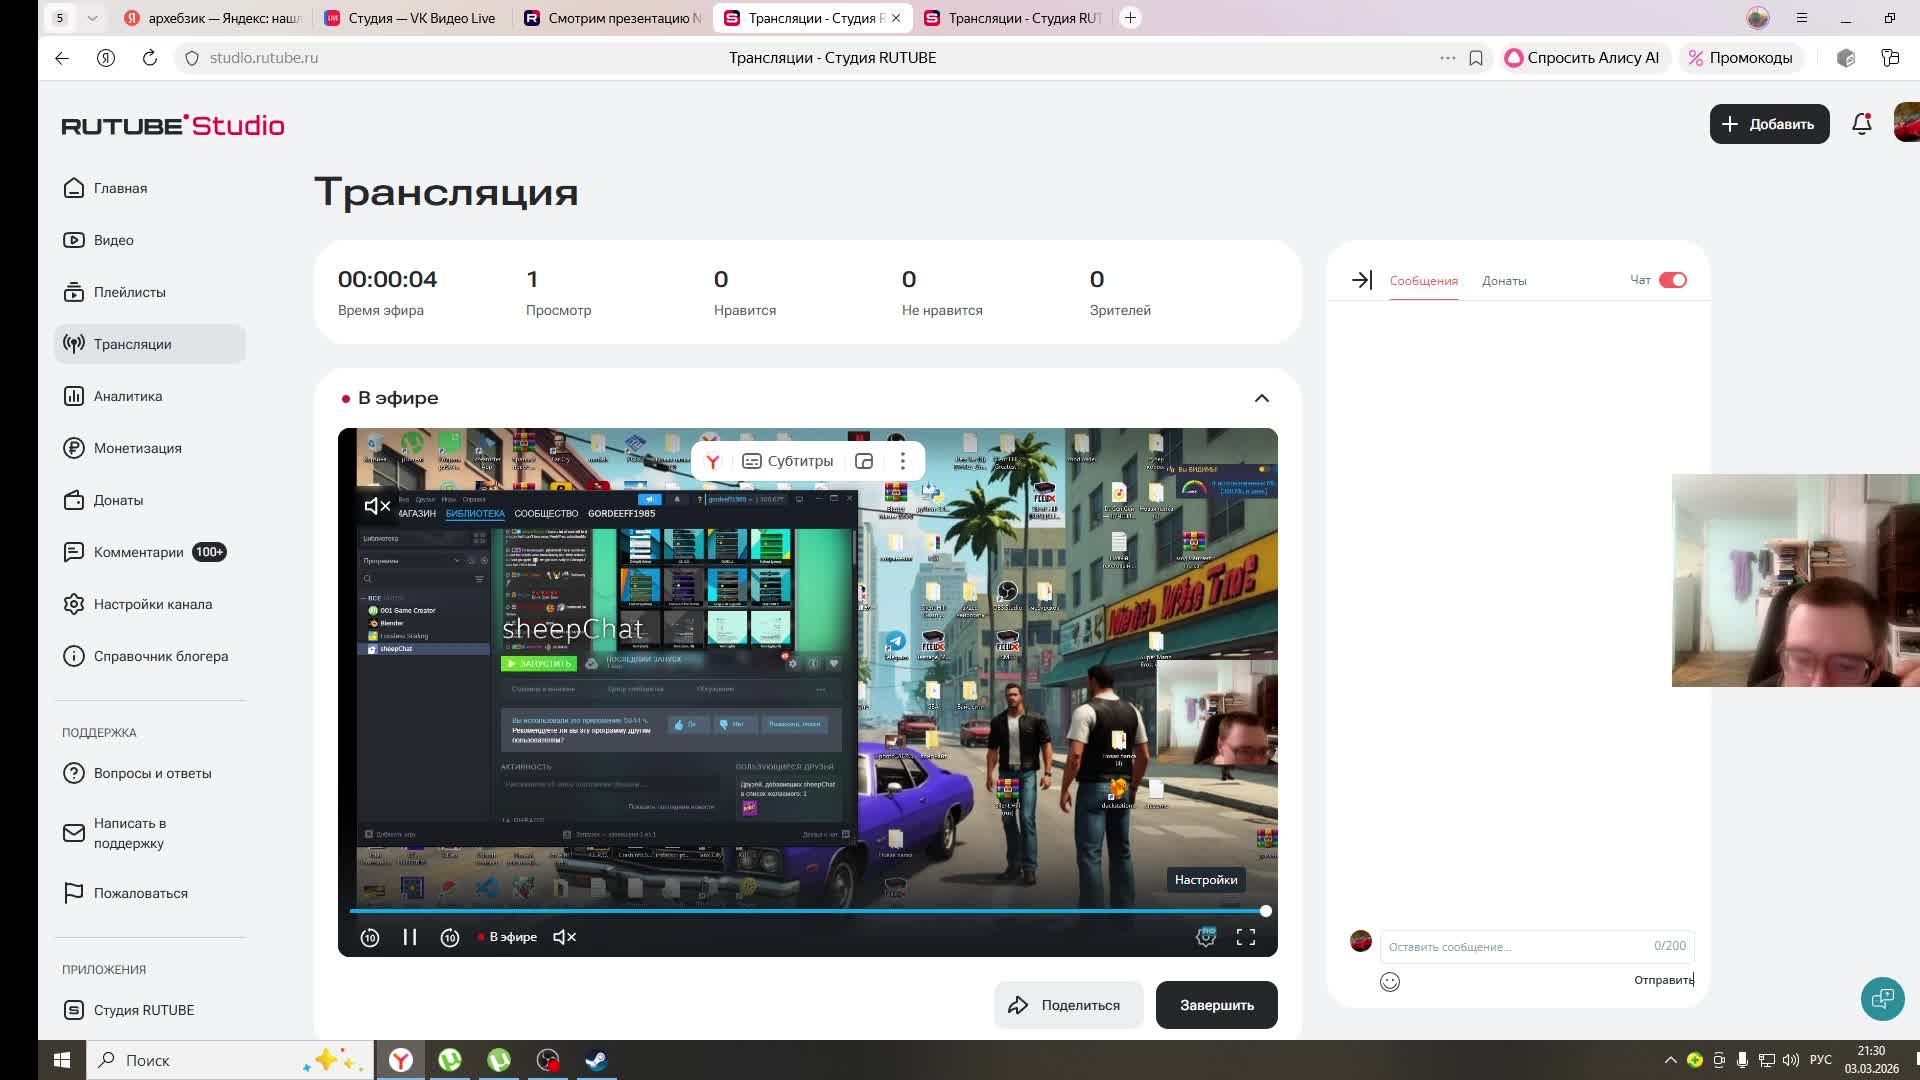Image resolution: width=1920 pixels, height=1080 pixels.
Task: Open player quality settings gear
Action: tap(1206, 937)
